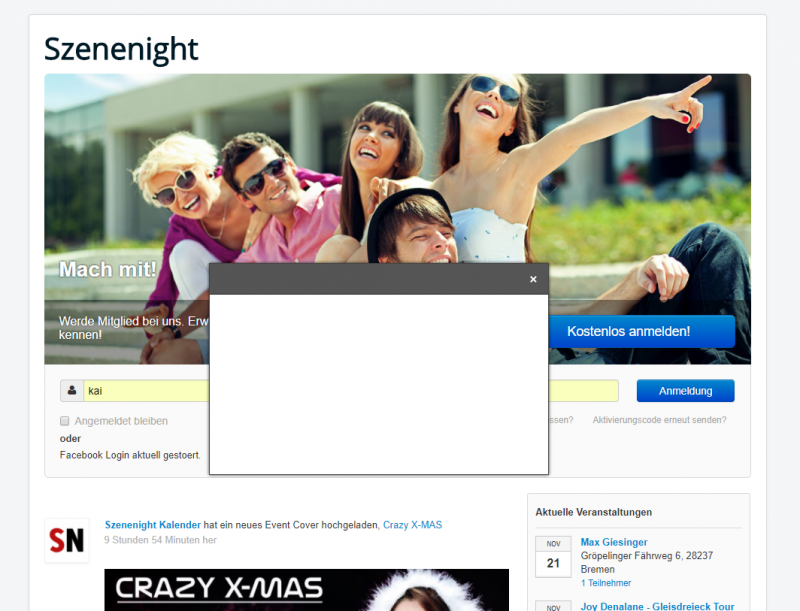Open 'Joy Denalane - Gleisdreieck Tour' event
The height and width of the screenshot is (611, 800).
pos(657,606)
